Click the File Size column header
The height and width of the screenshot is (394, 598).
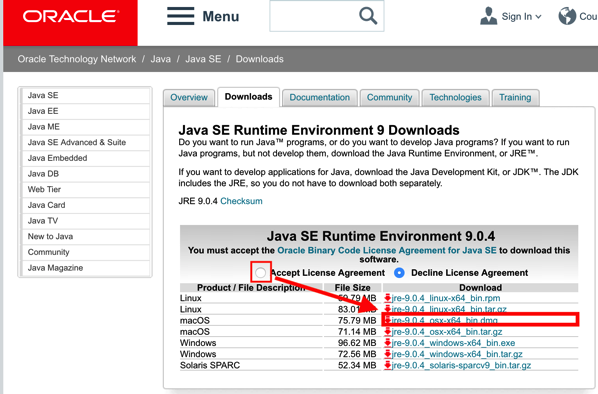(352, 287)
